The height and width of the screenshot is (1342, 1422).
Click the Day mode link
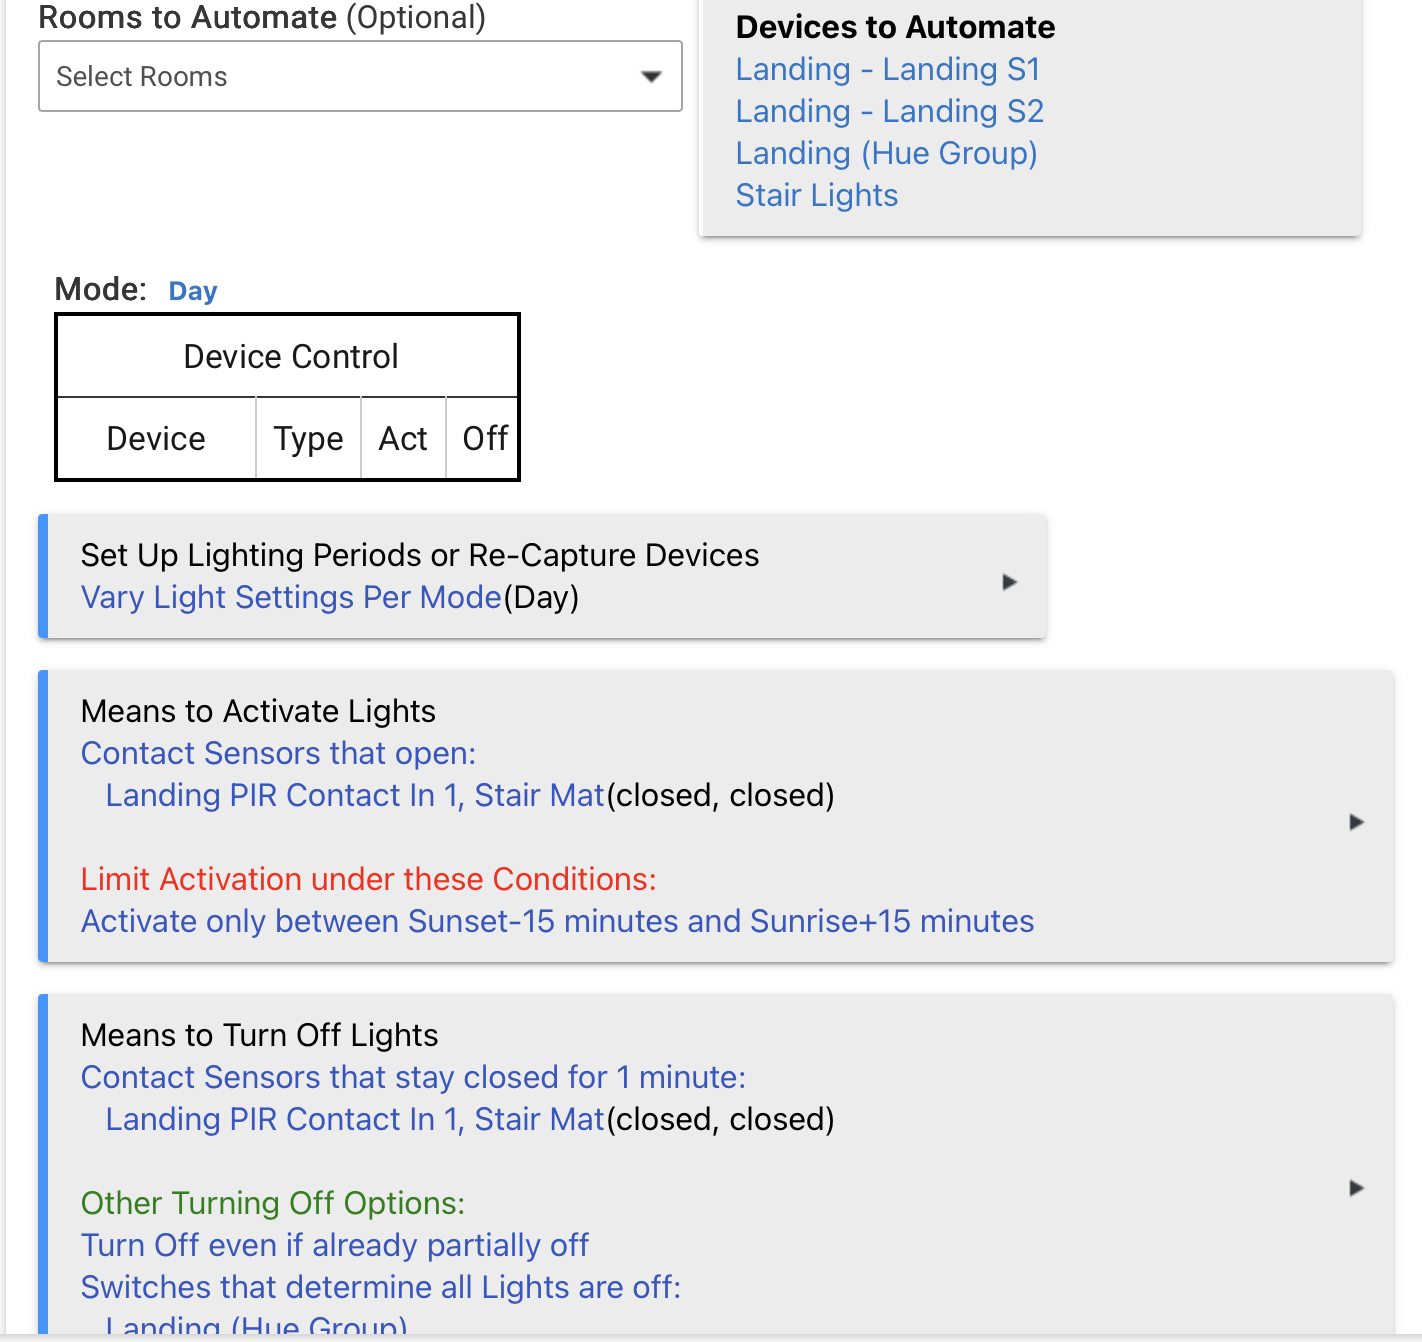coord(193,291)
